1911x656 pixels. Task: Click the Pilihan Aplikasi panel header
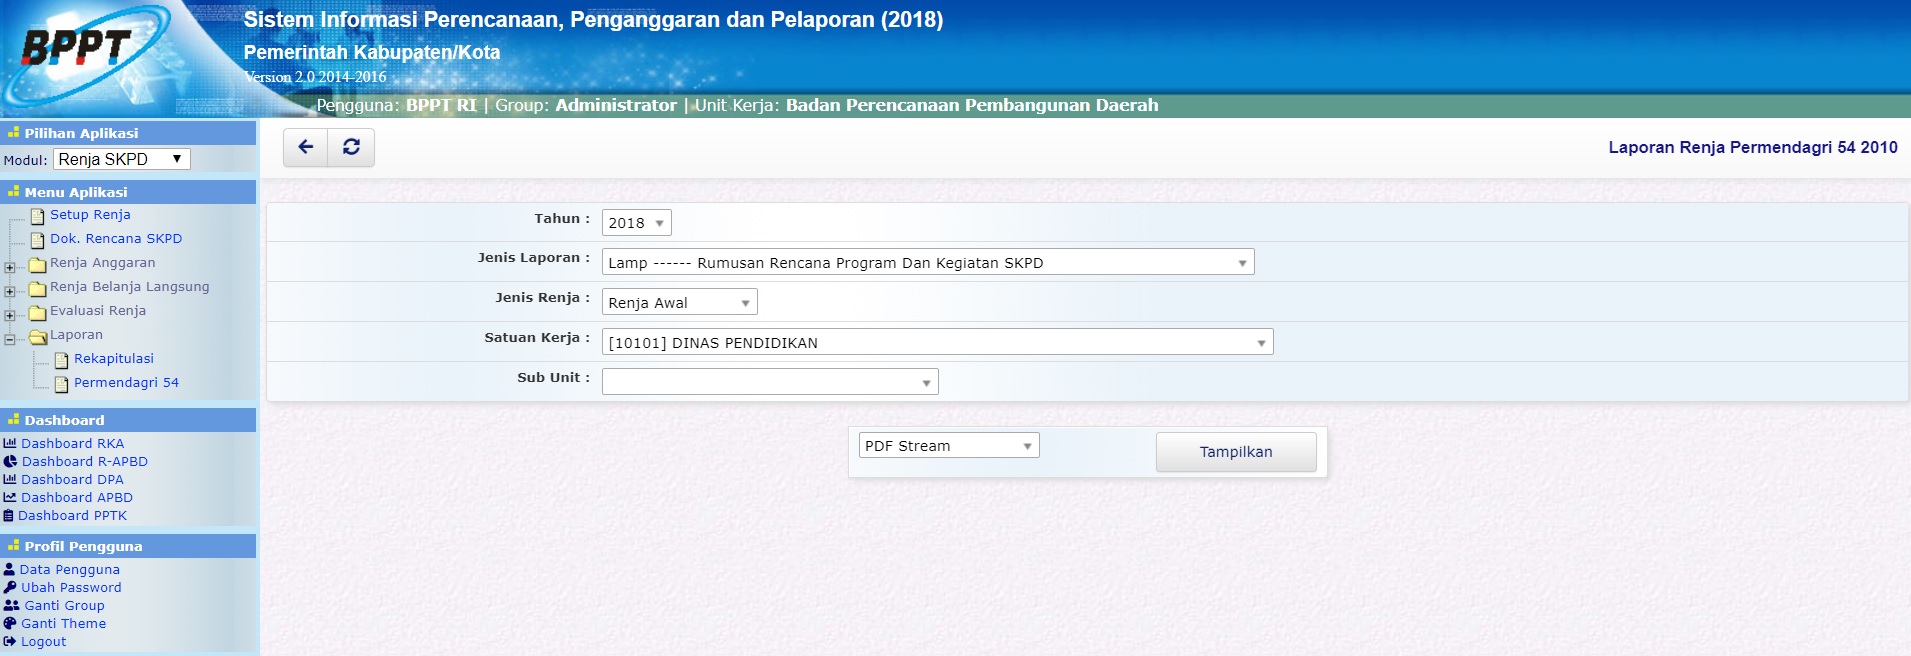coord(128,133)
